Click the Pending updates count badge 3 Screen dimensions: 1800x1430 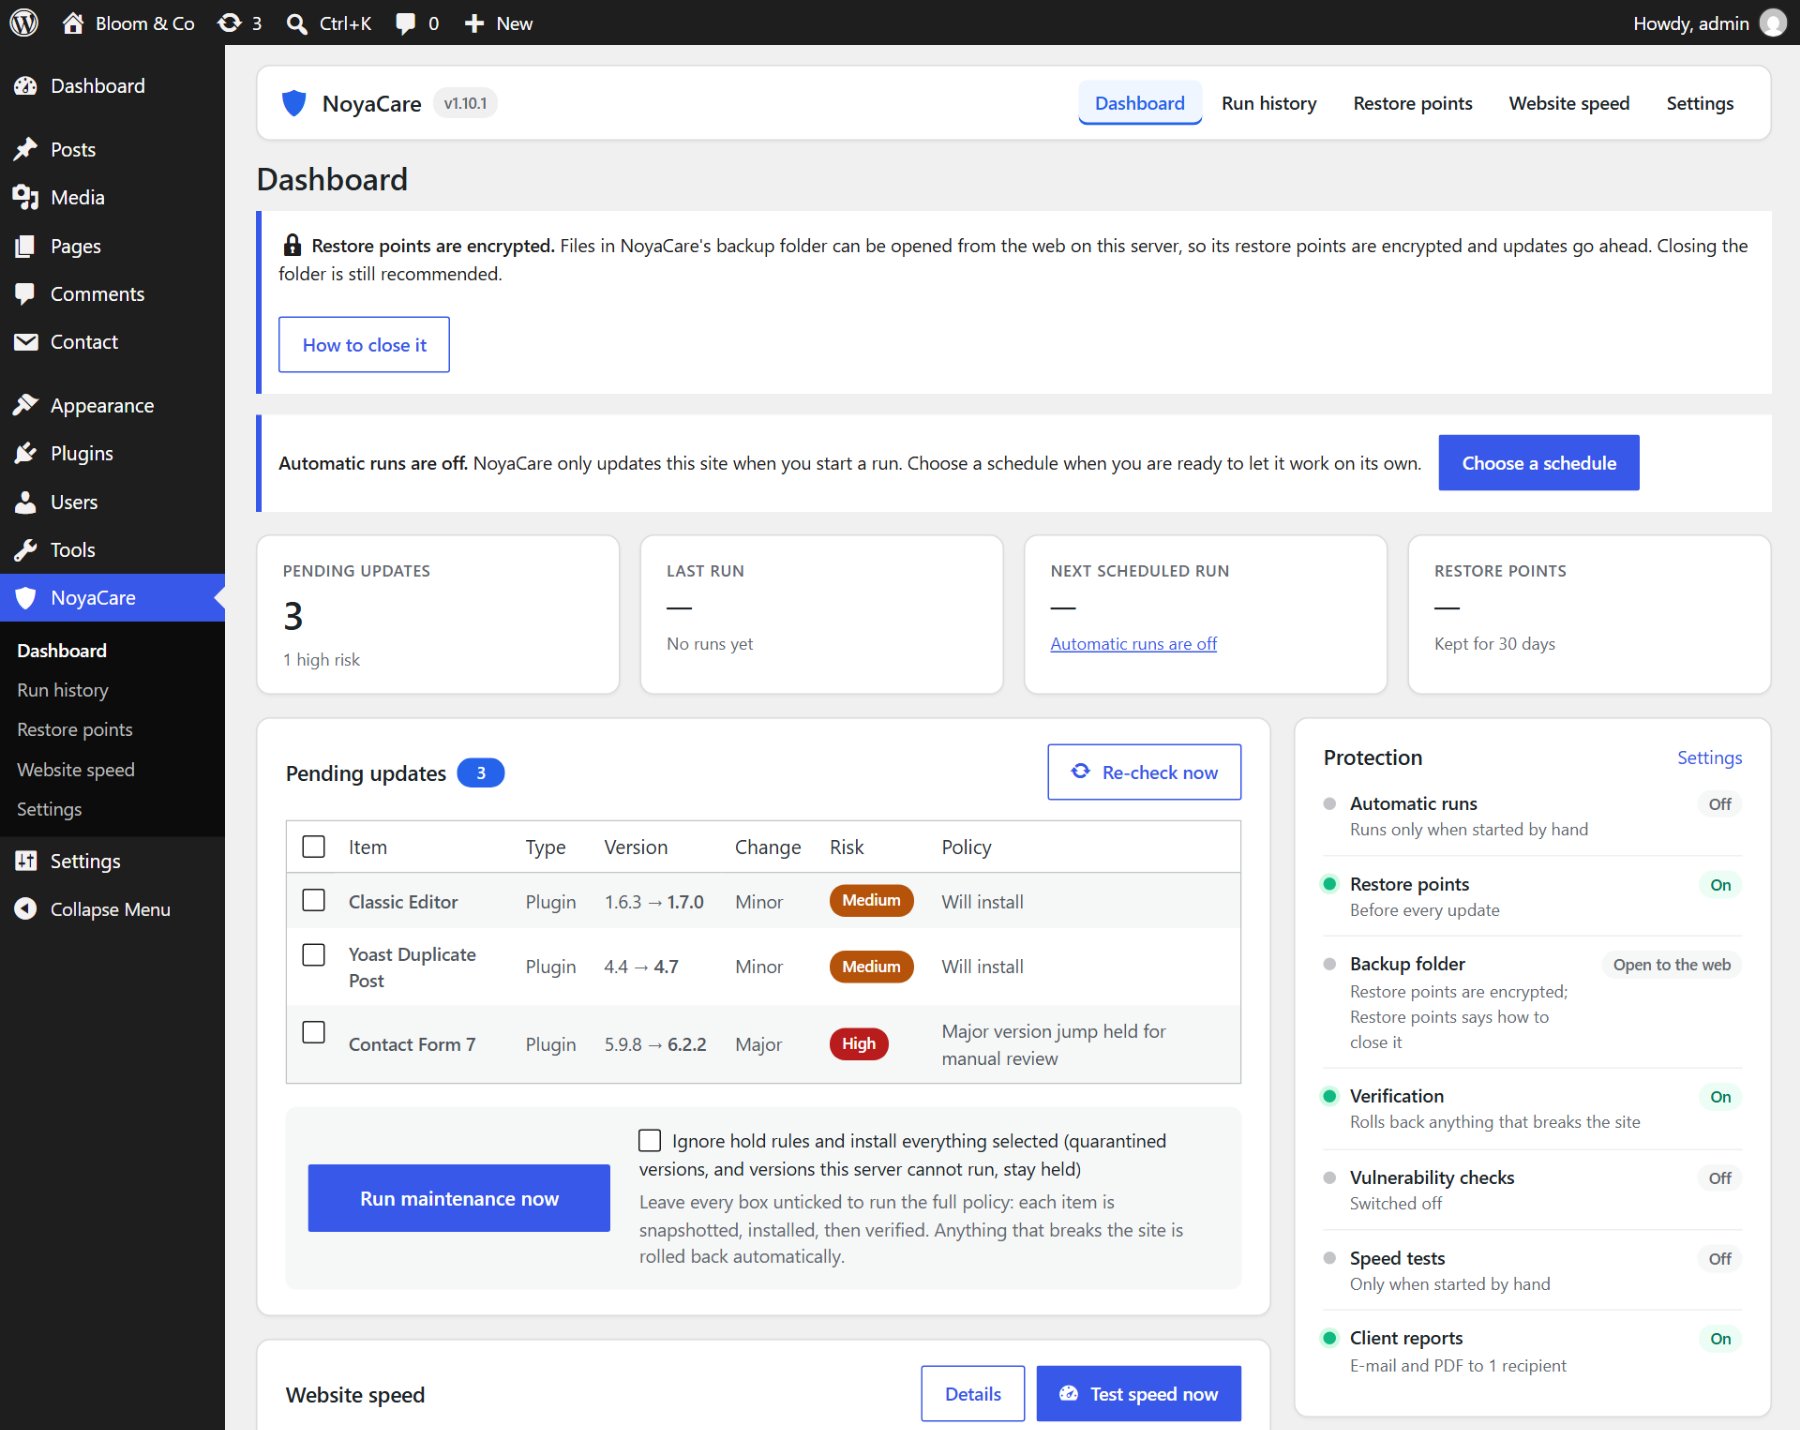(481, 773)
